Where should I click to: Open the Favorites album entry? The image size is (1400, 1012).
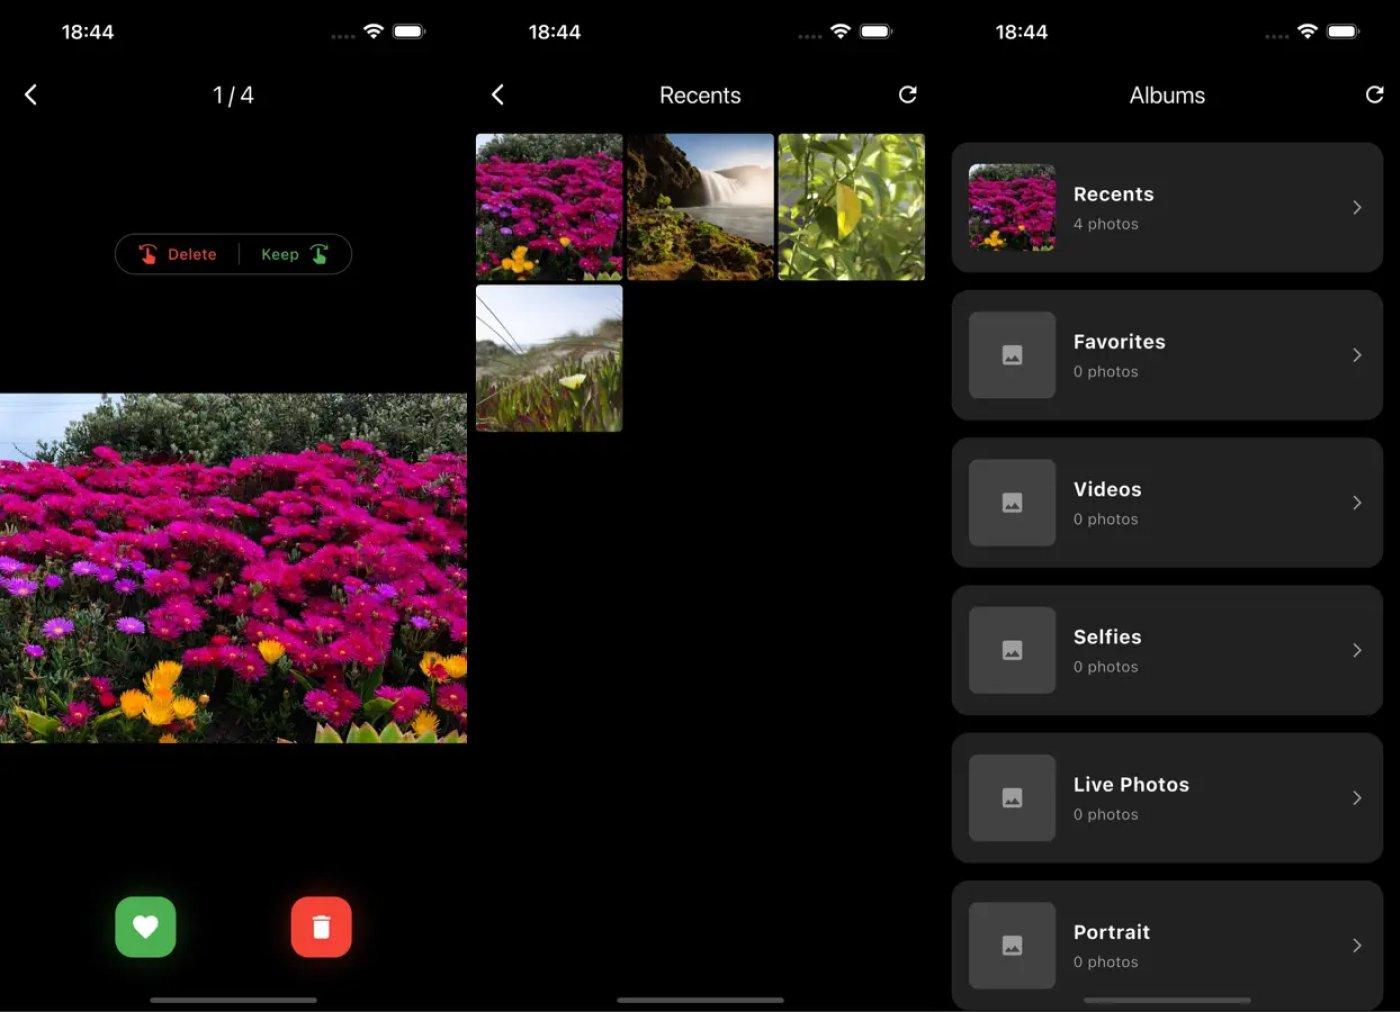coord(1166,355)
